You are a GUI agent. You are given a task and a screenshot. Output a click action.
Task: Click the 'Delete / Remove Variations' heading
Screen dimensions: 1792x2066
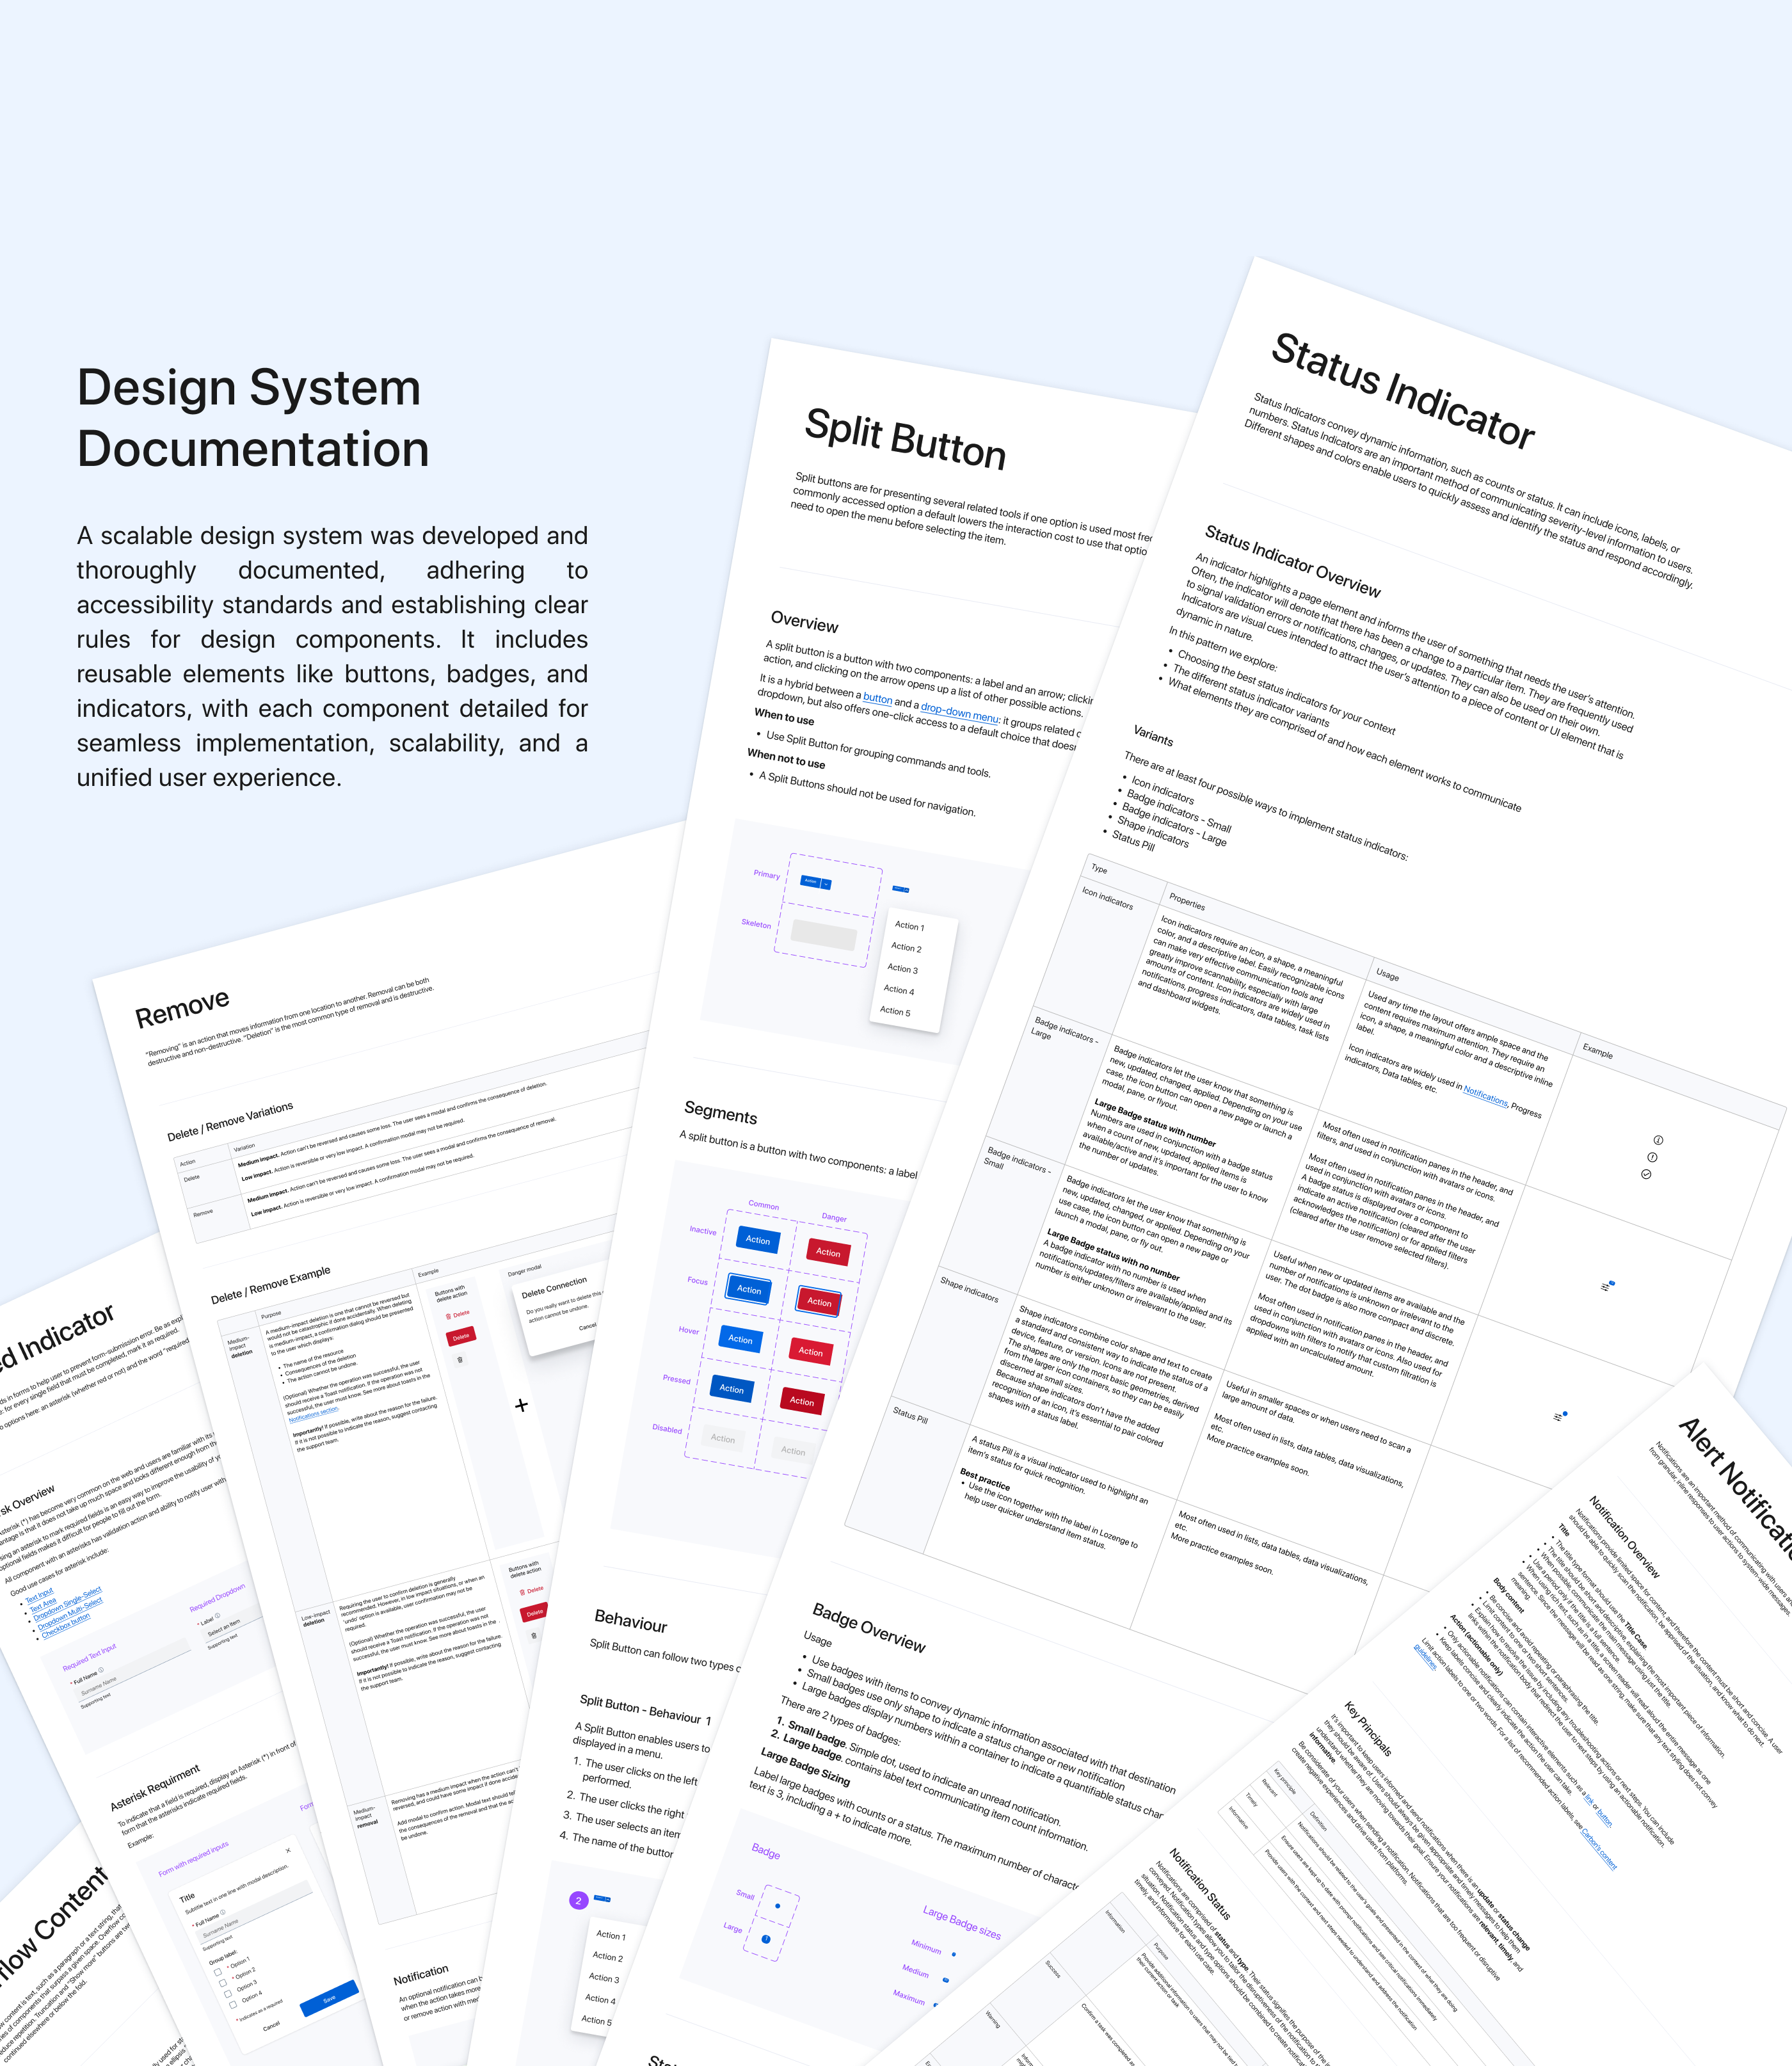click(x=230, y=1122)
